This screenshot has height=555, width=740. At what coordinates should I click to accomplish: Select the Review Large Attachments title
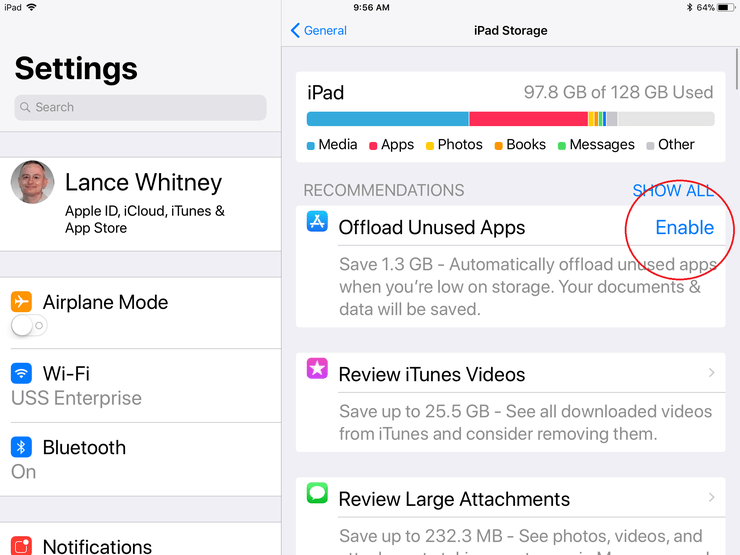coord(454,499)
